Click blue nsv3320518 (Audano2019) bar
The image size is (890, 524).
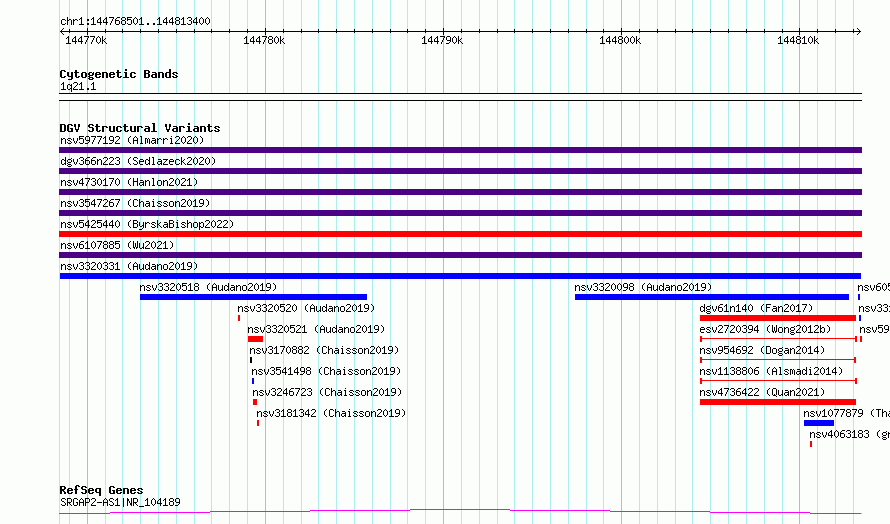[253, 297]
